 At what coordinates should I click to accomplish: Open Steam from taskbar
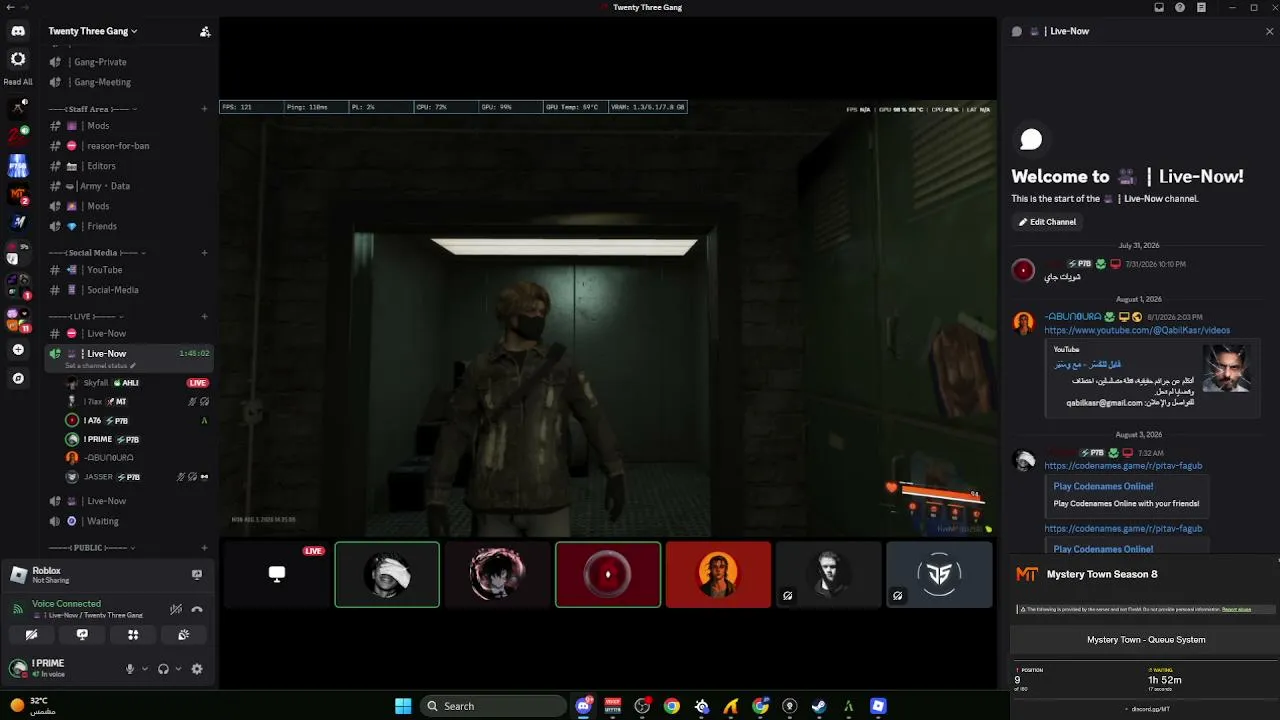[x=819, y=706]
